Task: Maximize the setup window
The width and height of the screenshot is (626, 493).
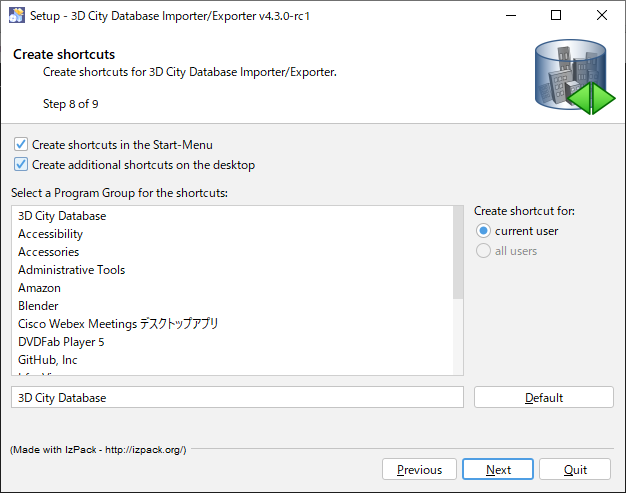Action: [x=556, y=16]
